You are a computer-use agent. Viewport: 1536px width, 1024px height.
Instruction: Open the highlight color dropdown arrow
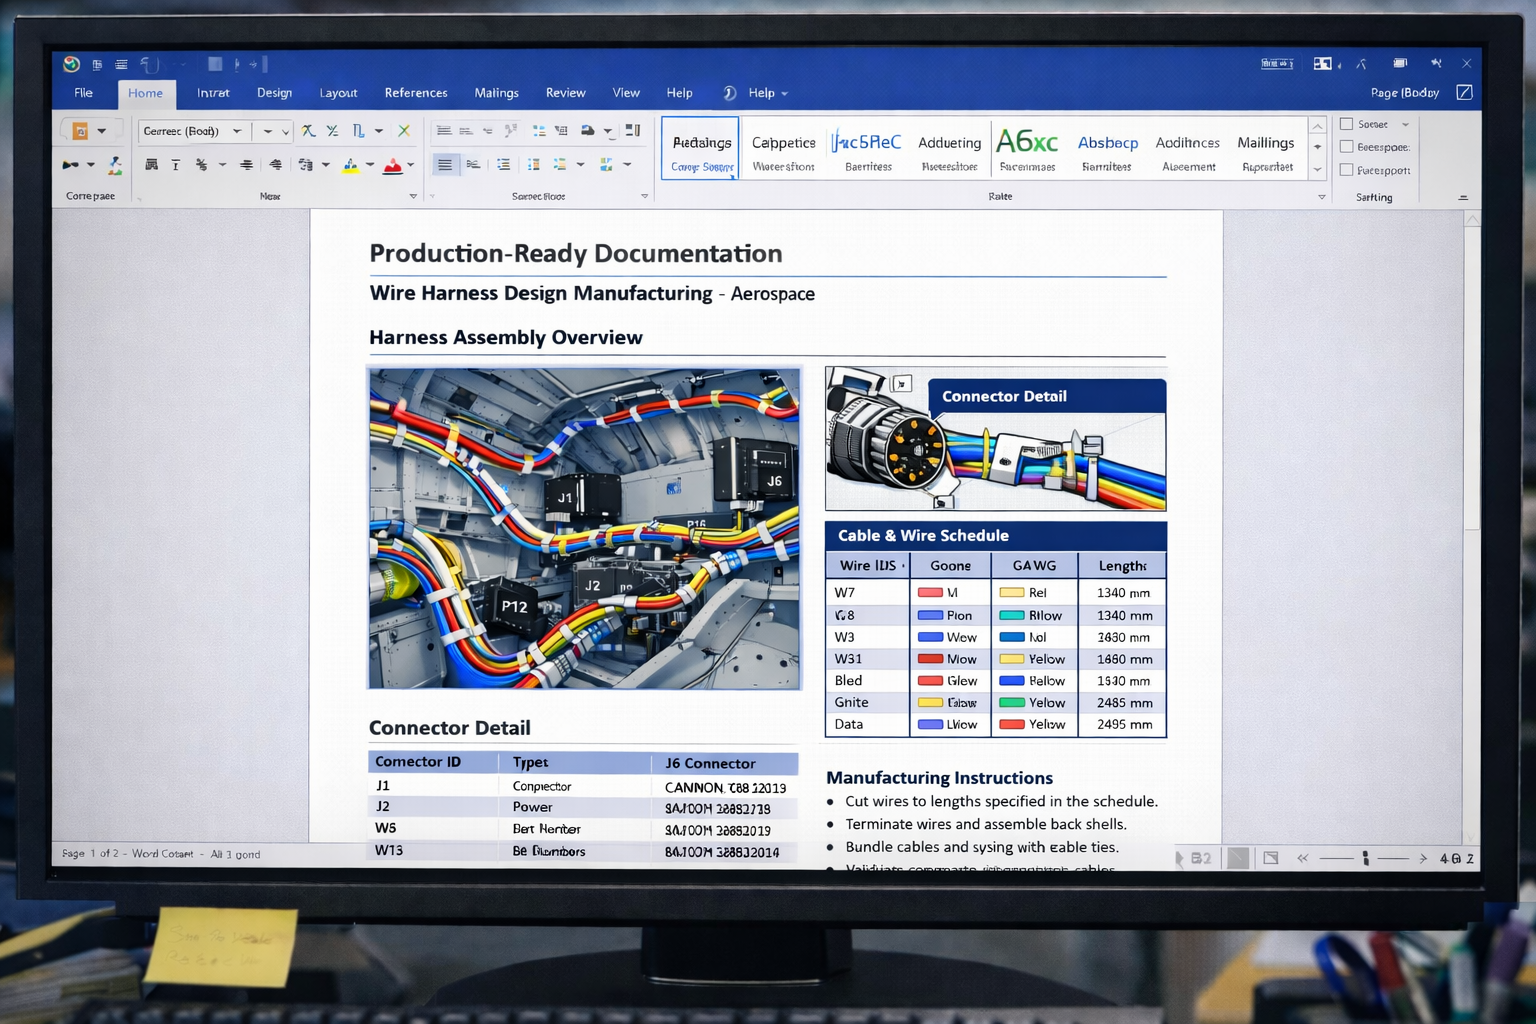click(x=370, y=165)
